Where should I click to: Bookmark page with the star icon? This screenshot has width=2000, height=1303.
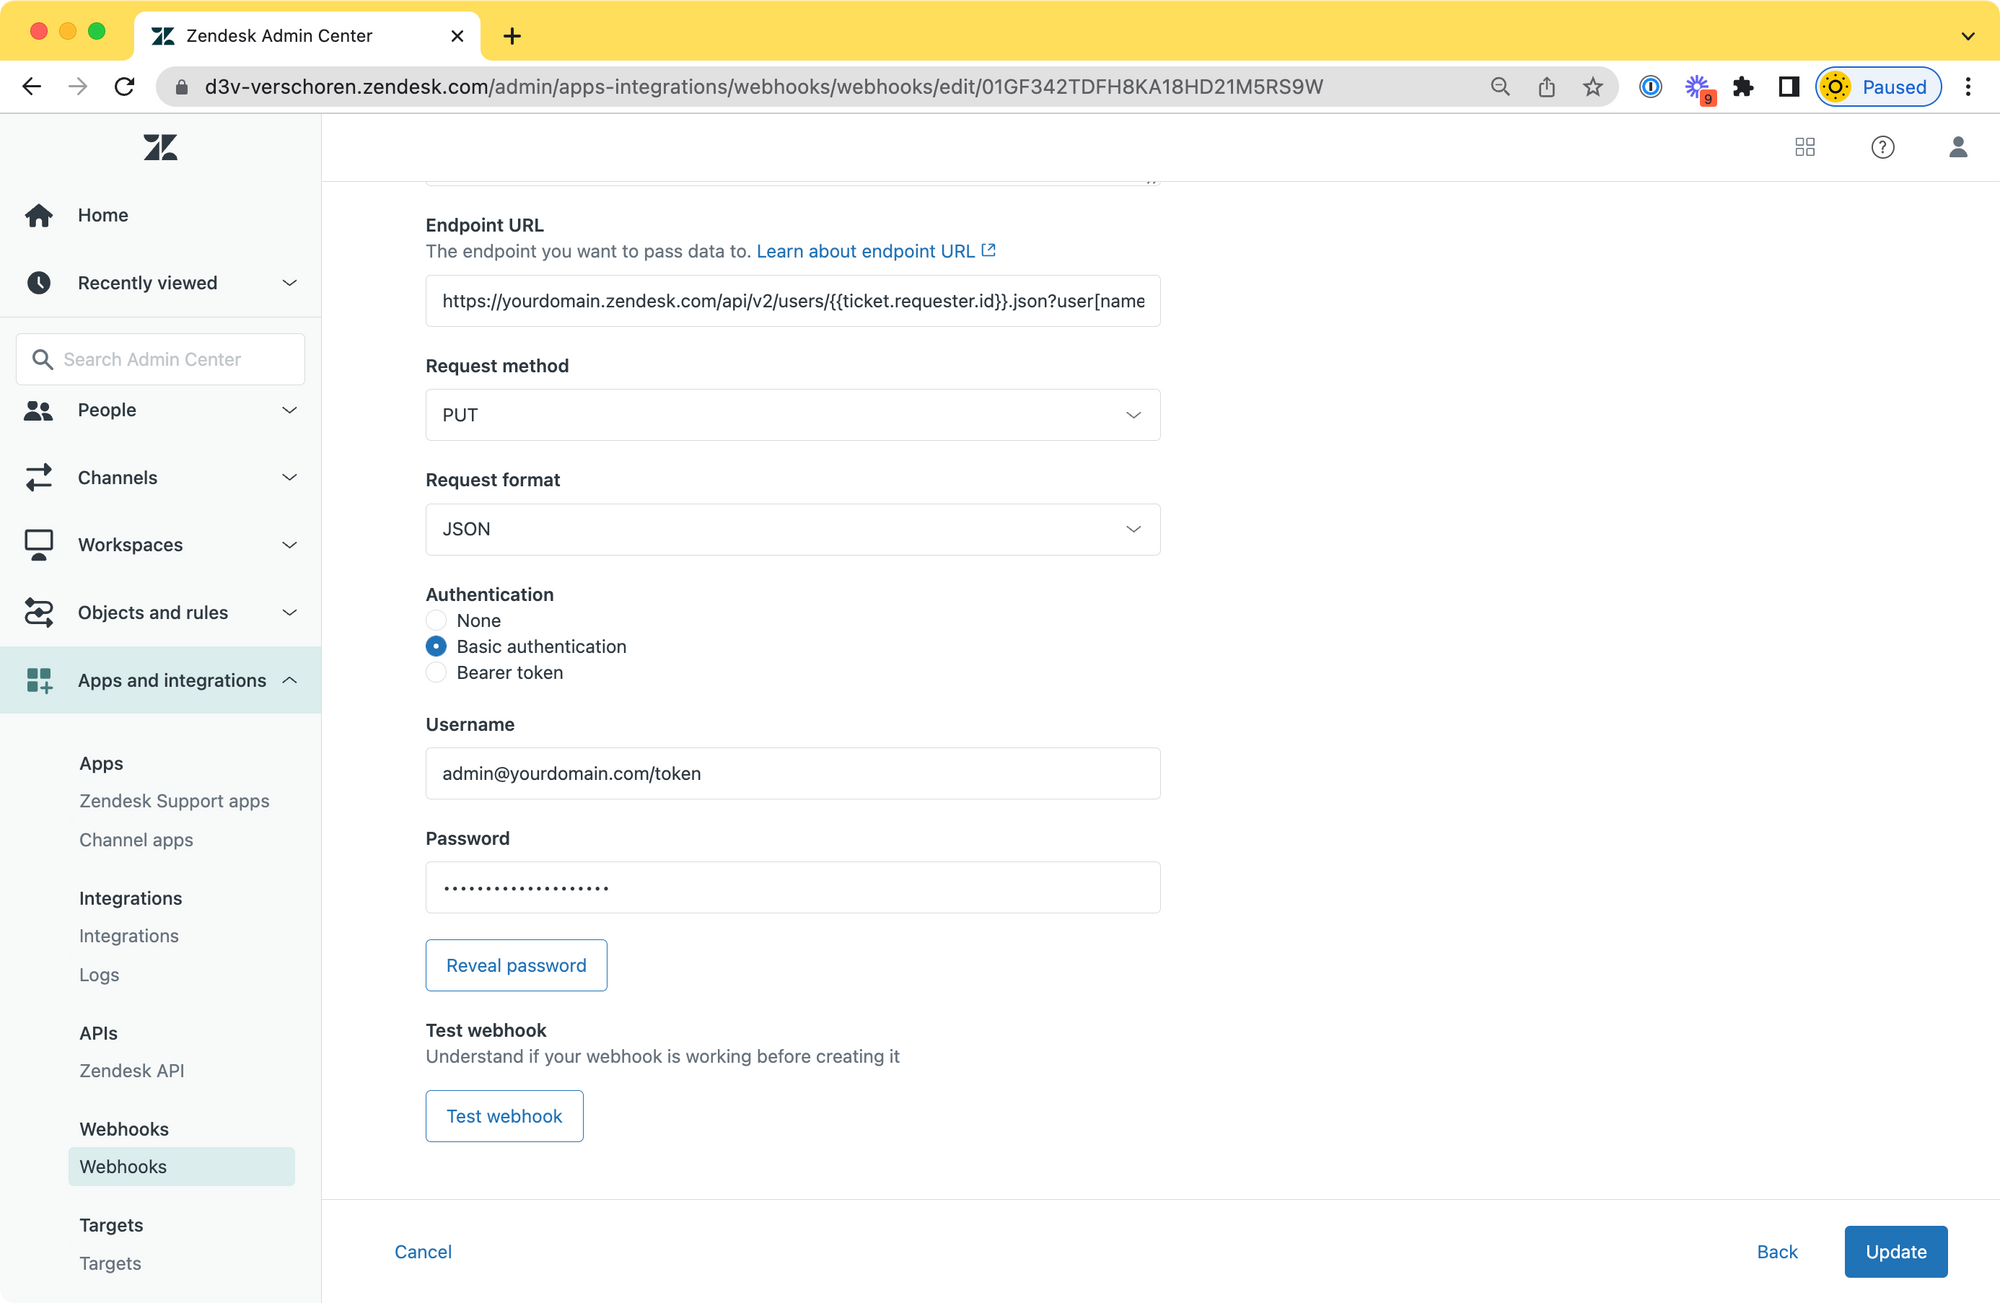(x=1593, y=87)
